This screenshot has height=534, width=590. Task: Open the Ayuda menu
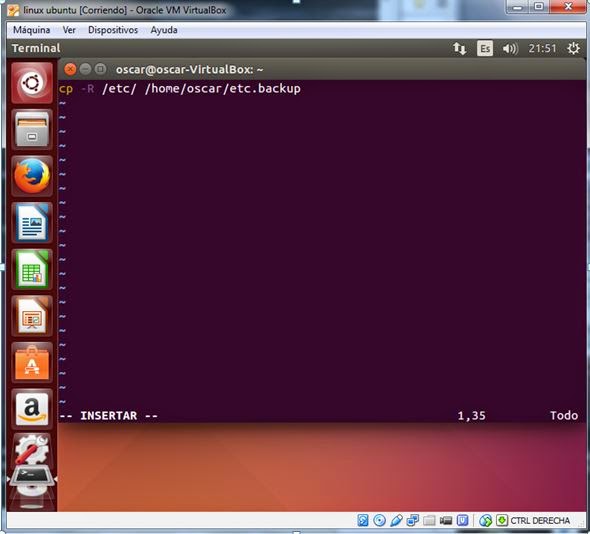point(164,30)
